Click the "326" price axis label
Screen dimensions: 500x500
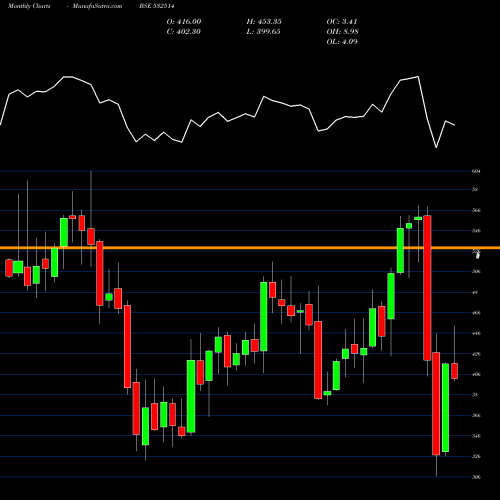click(476, 456)
